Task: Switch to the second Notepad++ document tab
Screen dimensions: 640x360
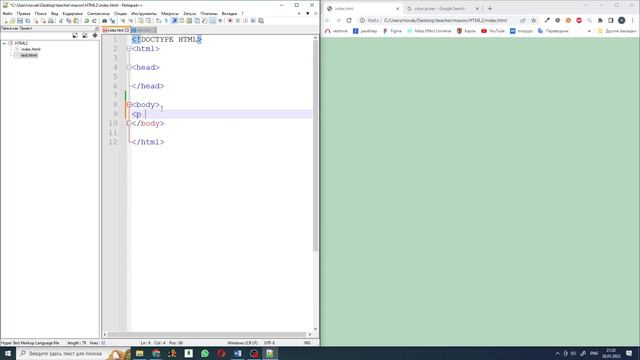Action: (x=143, y=30)
